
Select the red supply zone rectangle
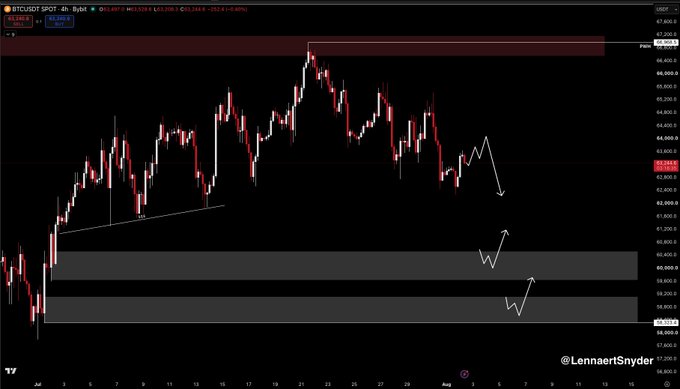(x=302, y=46)
